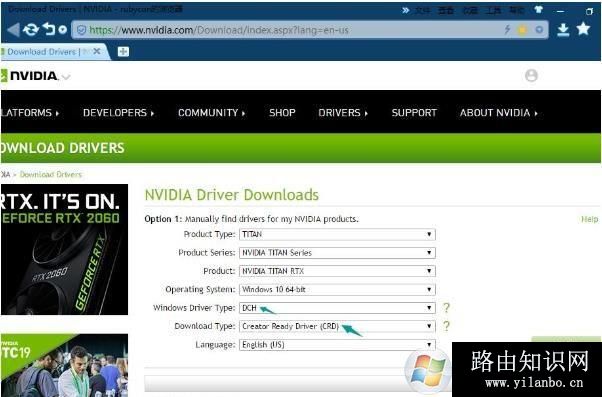Restore the browser window size

(x=589, y=12)
